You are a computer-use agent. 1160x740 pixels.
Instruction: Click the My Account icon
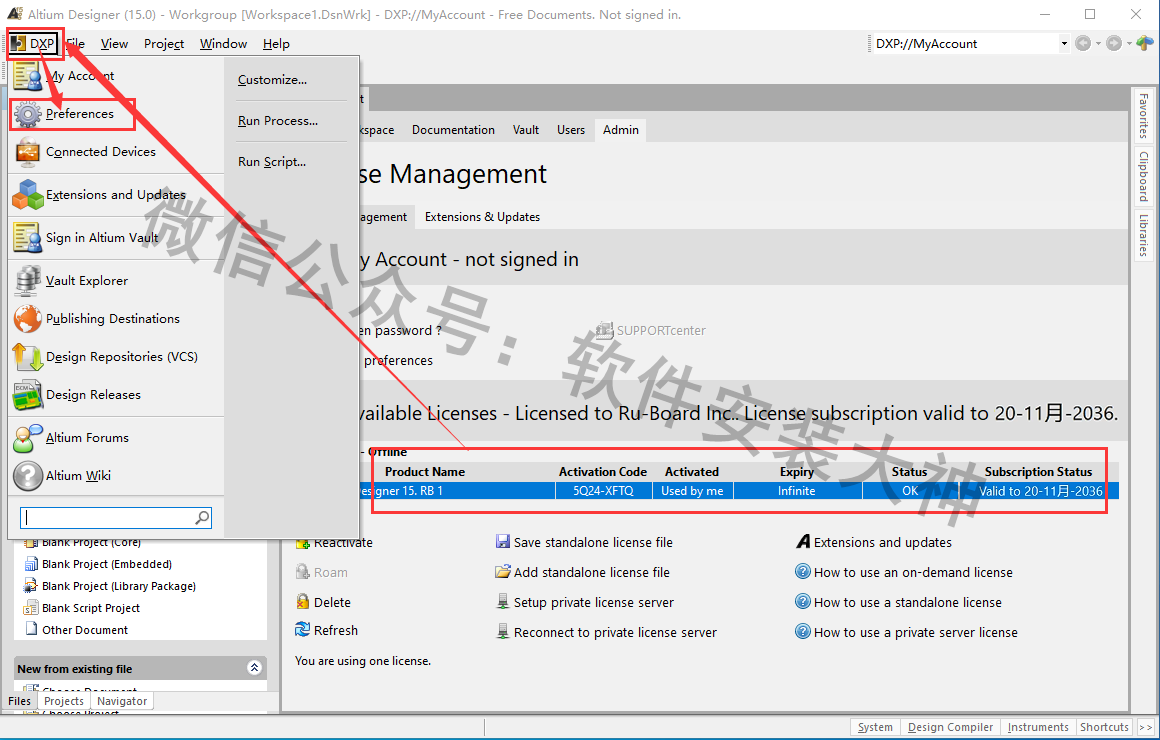pos(27,76)
